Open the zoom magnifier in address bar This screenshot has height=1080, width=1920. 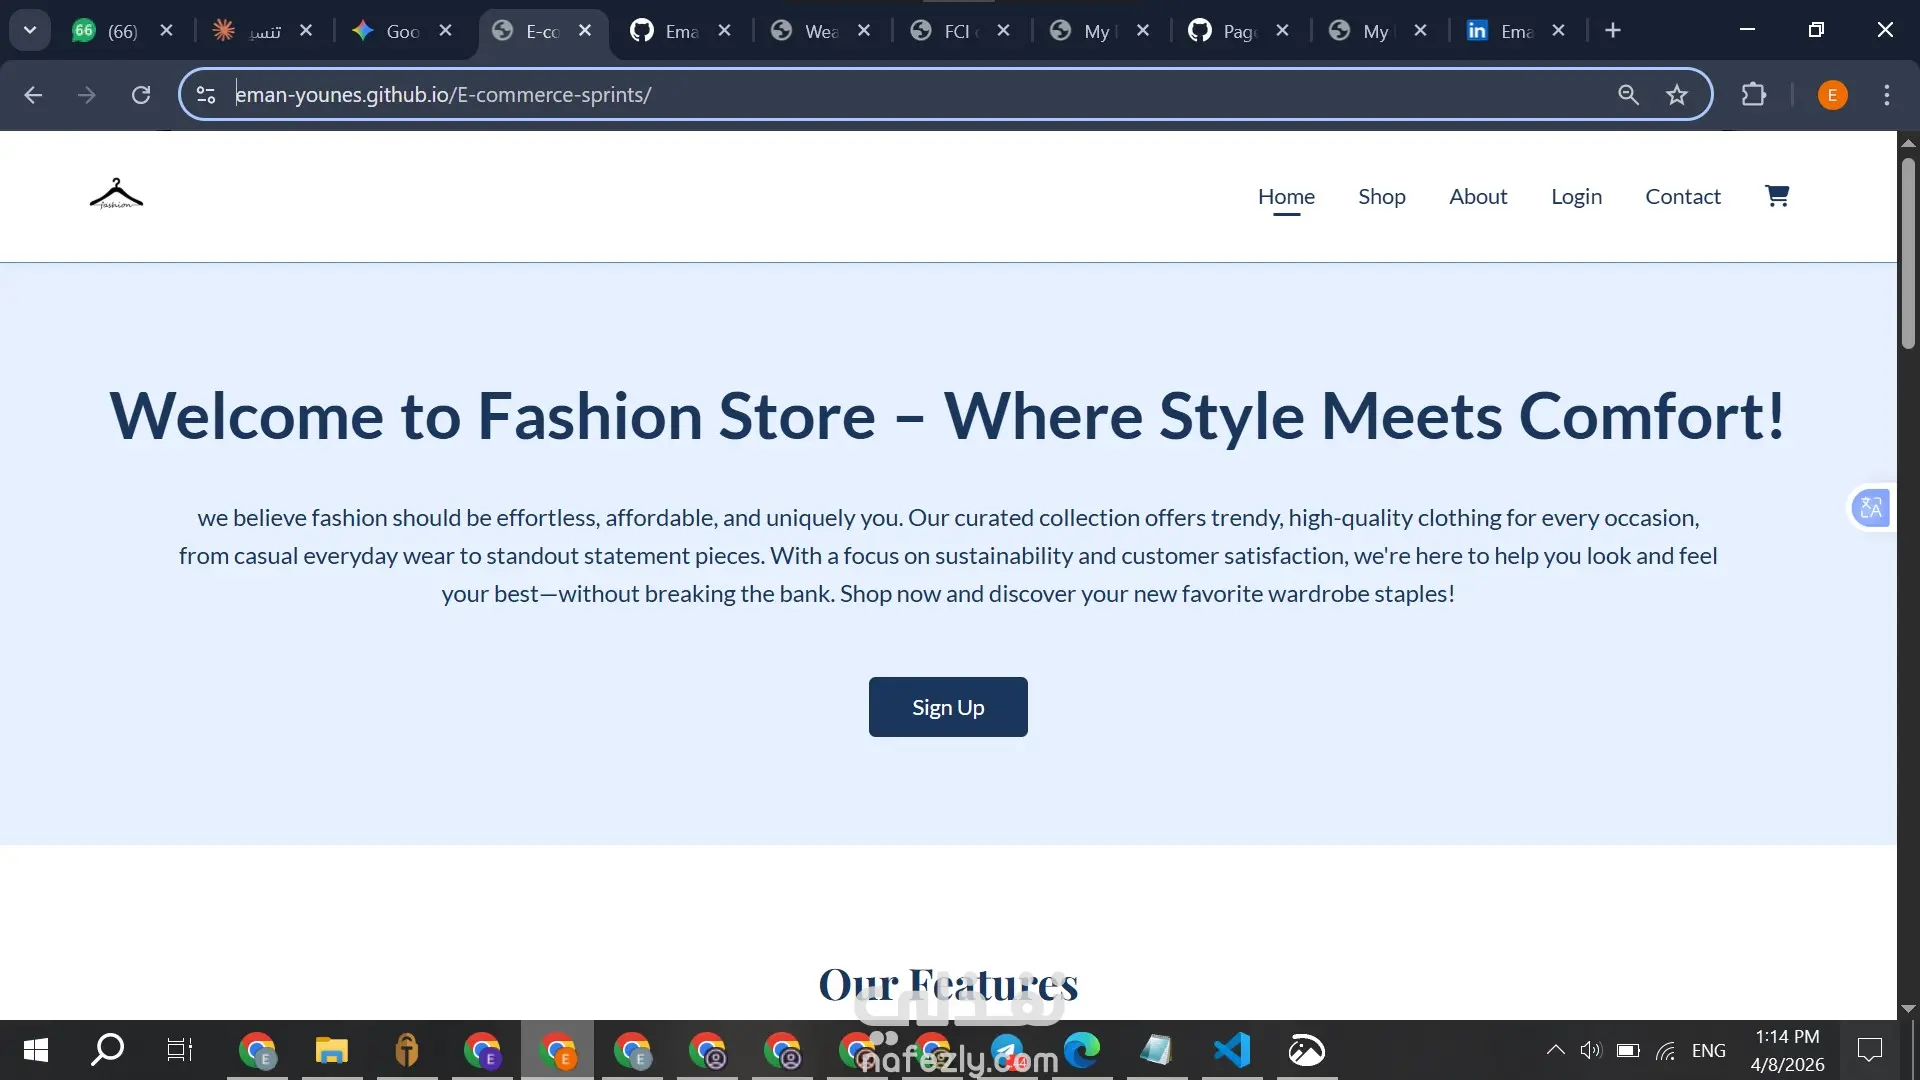[1628, 95]
